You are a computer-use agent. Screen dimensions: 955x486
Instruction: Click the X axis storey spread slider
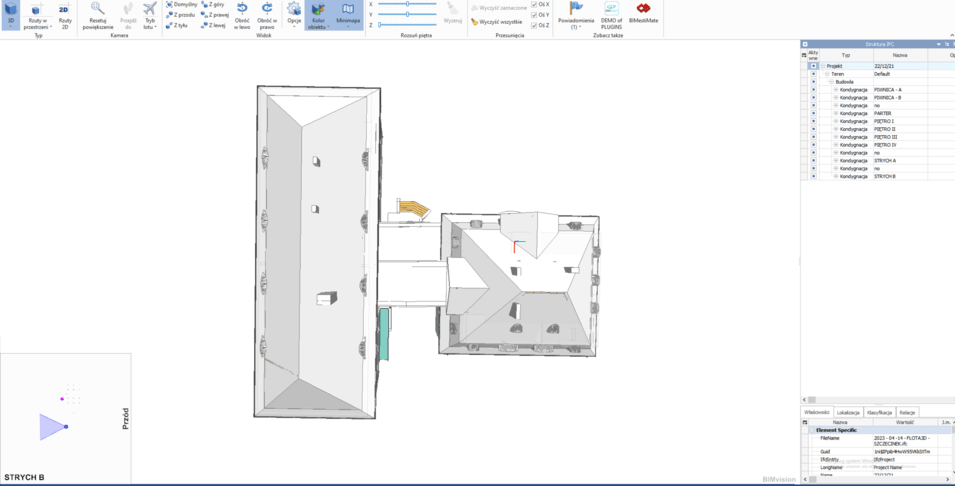click(407, 5)
